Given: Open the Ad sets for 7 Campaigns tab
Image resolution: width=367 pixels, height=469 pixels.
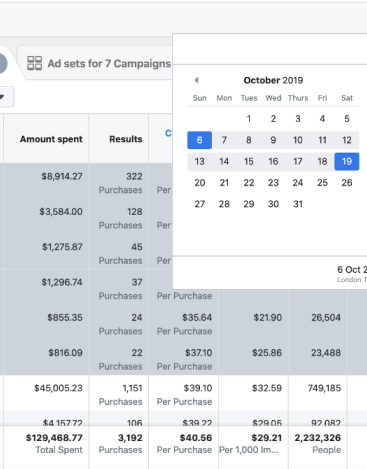Looking at the screenshot, I should tap(99, 63).
